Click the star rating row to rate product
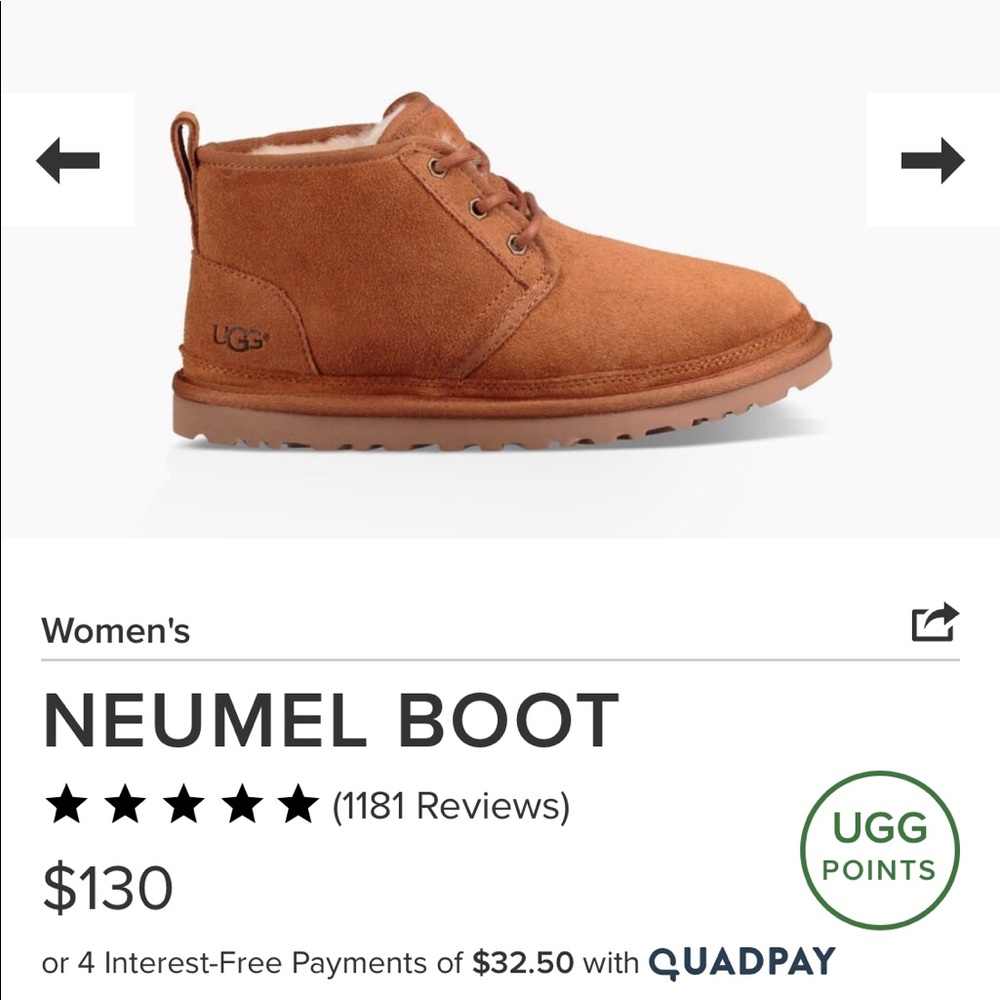The width and height of the screenshot is (1000, 1000). pyautogui.click(x=182, y=800)
